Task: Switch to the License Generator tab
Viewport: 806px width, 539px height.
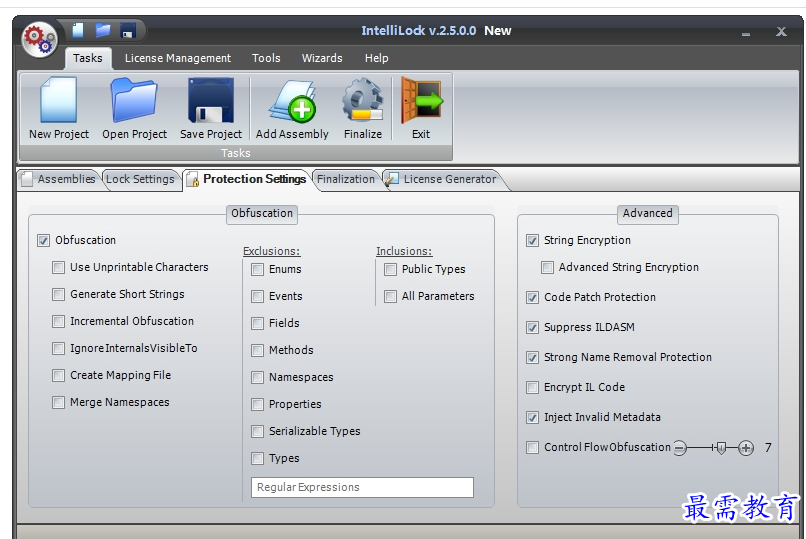Action: click(443, 179)
